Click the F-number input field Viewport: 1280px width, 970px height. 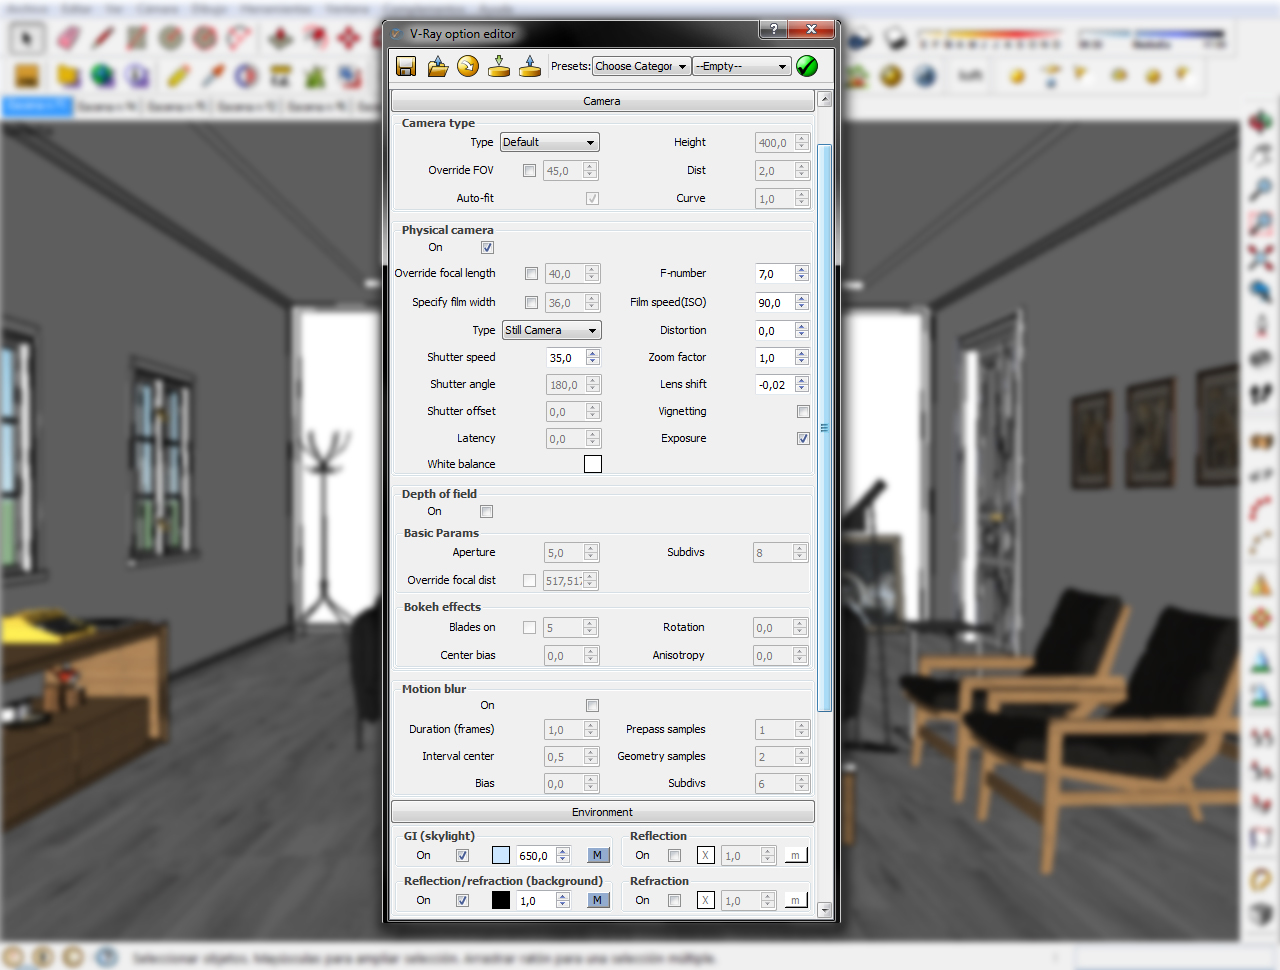pos(773,274)
